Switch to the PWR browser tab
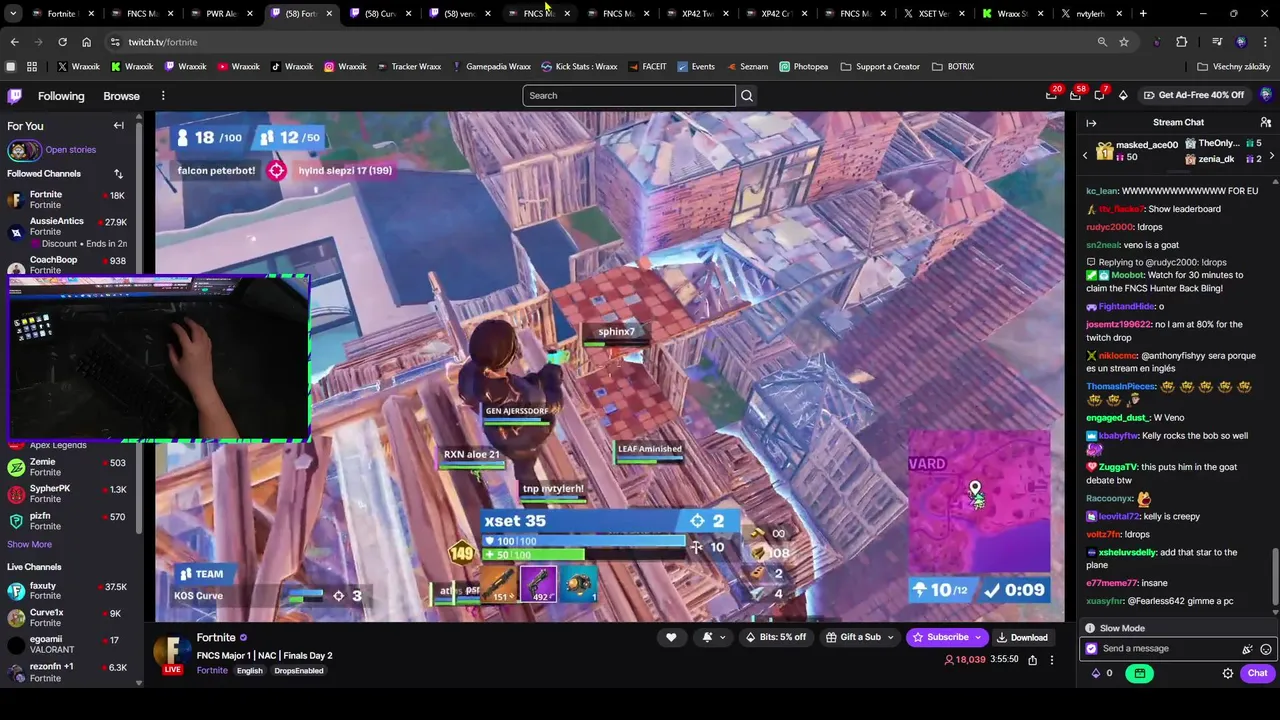The width and height of the screenshot is (1280, 720). (x=220, y=14)
